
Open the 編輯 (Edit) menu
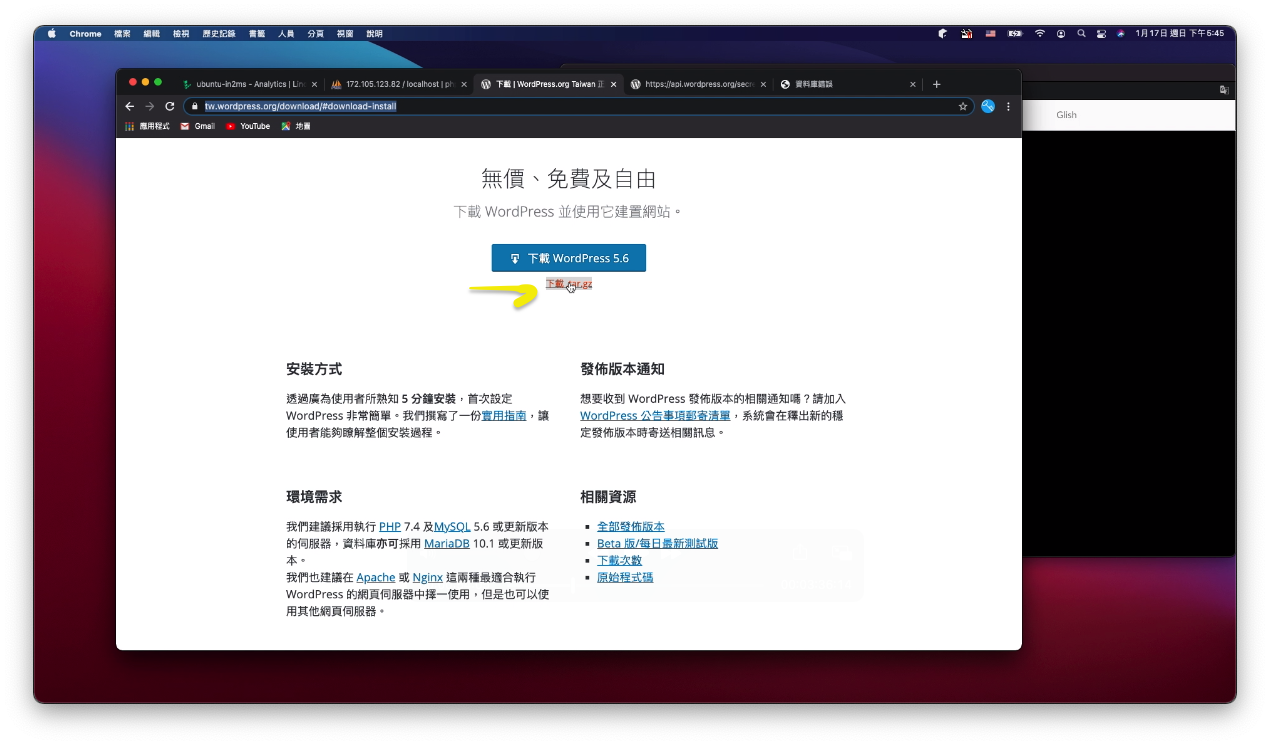[x=152, y=33]
